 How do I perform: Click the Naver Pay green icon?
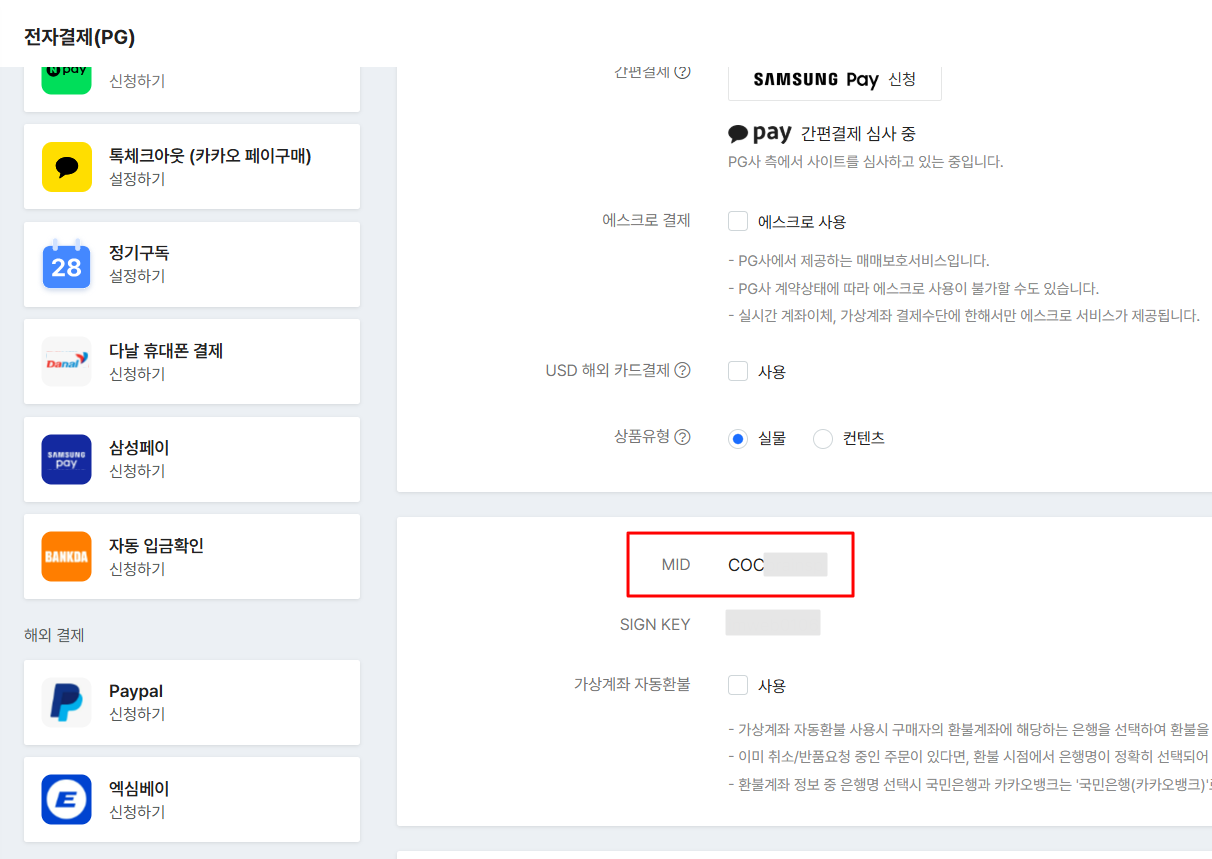(66, 78)
